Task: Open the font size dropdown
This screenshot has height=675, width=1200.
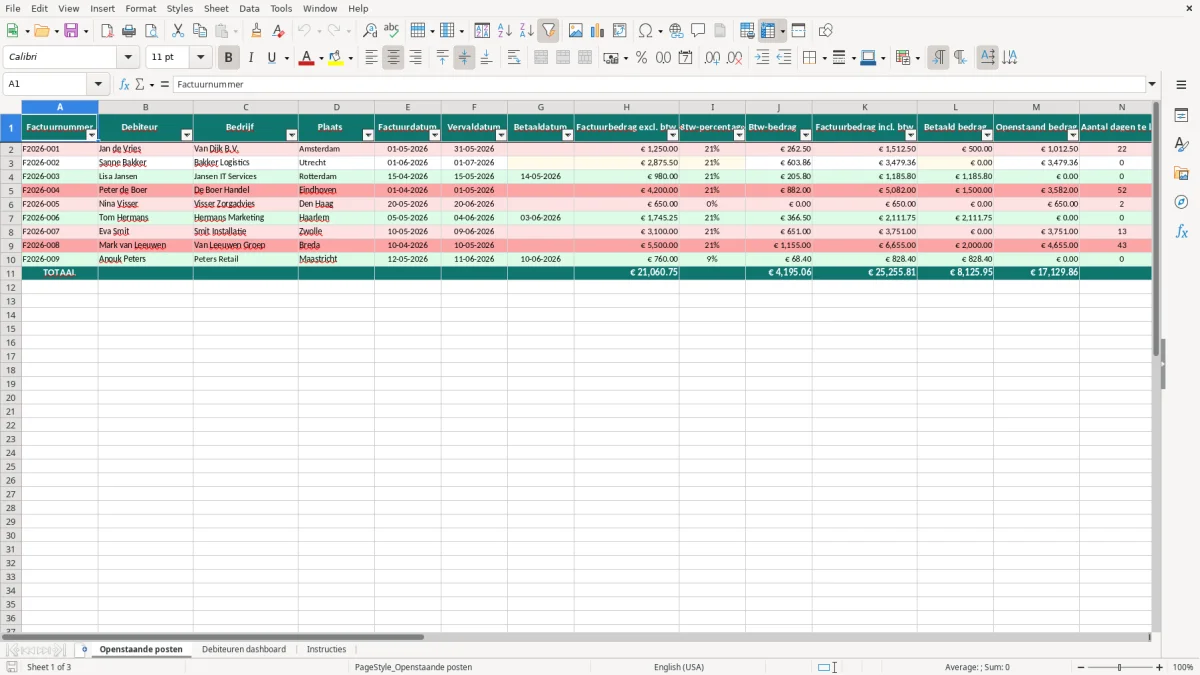Action: [200, 58]
